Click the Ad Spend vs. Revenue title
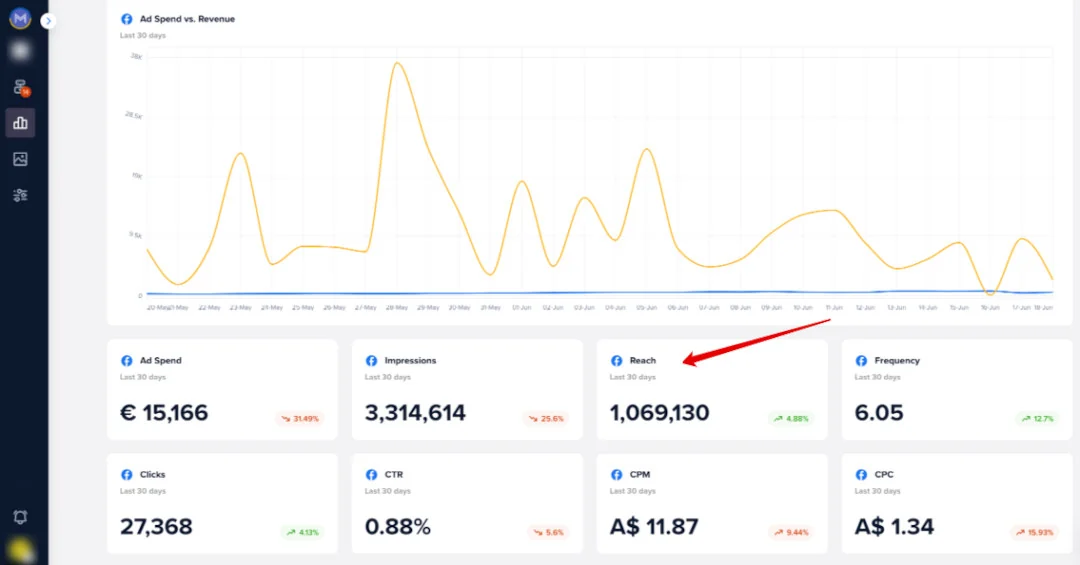The image size is (1080, 565). pos(187,19)
